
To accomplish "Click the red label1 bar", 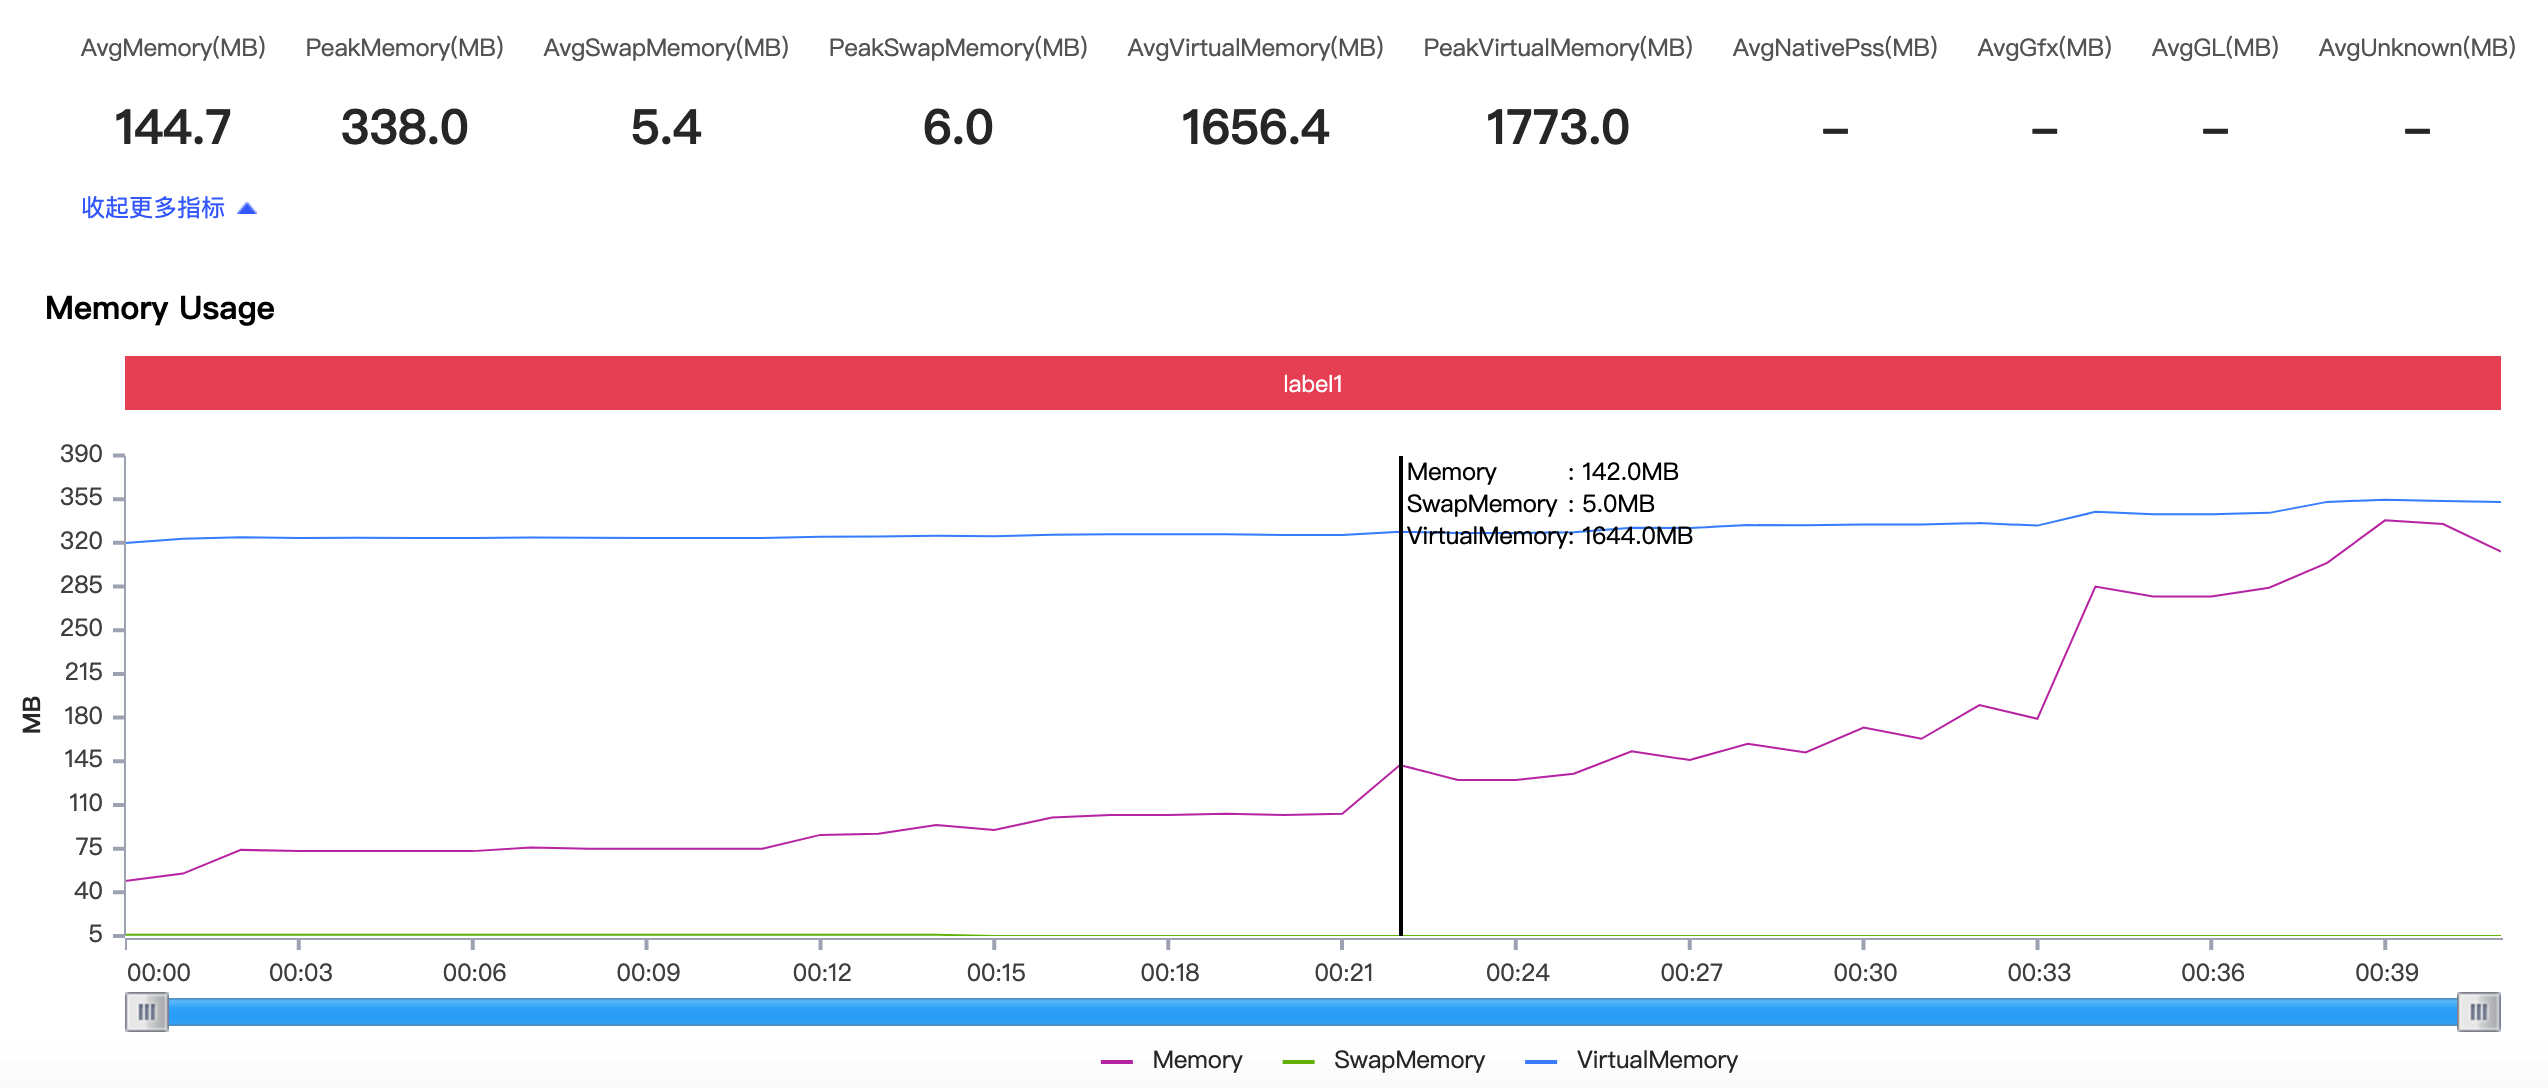I will click(x=1312, y=384).
